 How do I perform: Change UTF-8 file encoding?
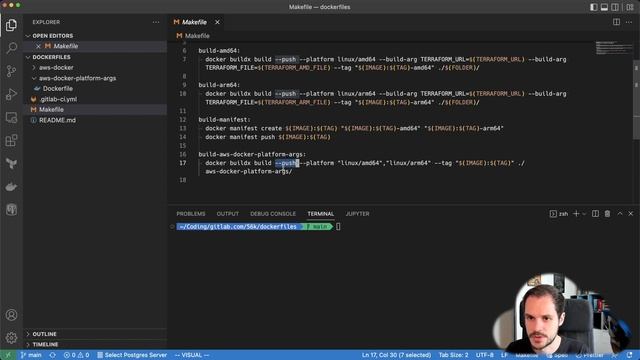click(x=484, y=355)
